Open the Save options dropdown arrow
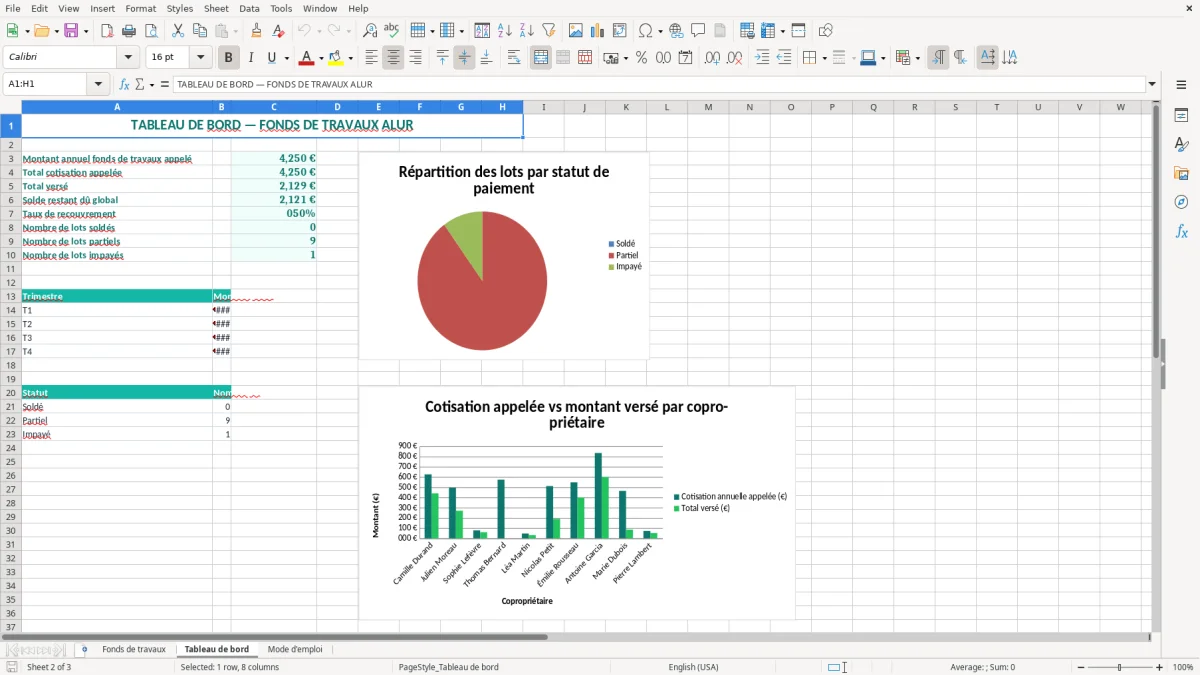The image size is (1200, 675). pos(86,31)
